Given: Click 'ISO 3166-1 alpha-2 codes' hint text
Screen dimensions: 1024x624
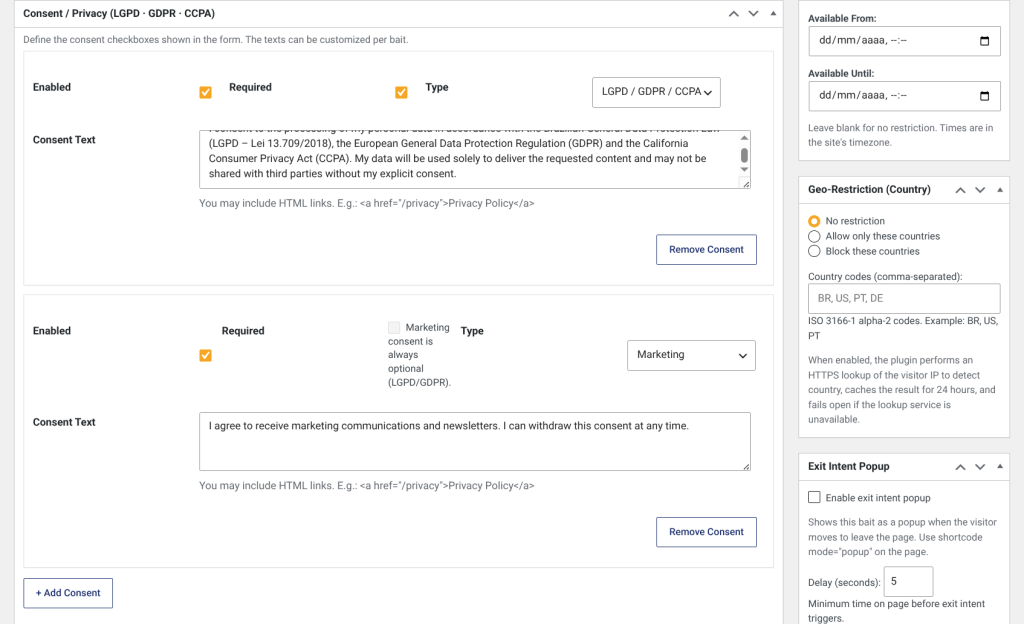Looking at the screenshot, I should [903, 328].
